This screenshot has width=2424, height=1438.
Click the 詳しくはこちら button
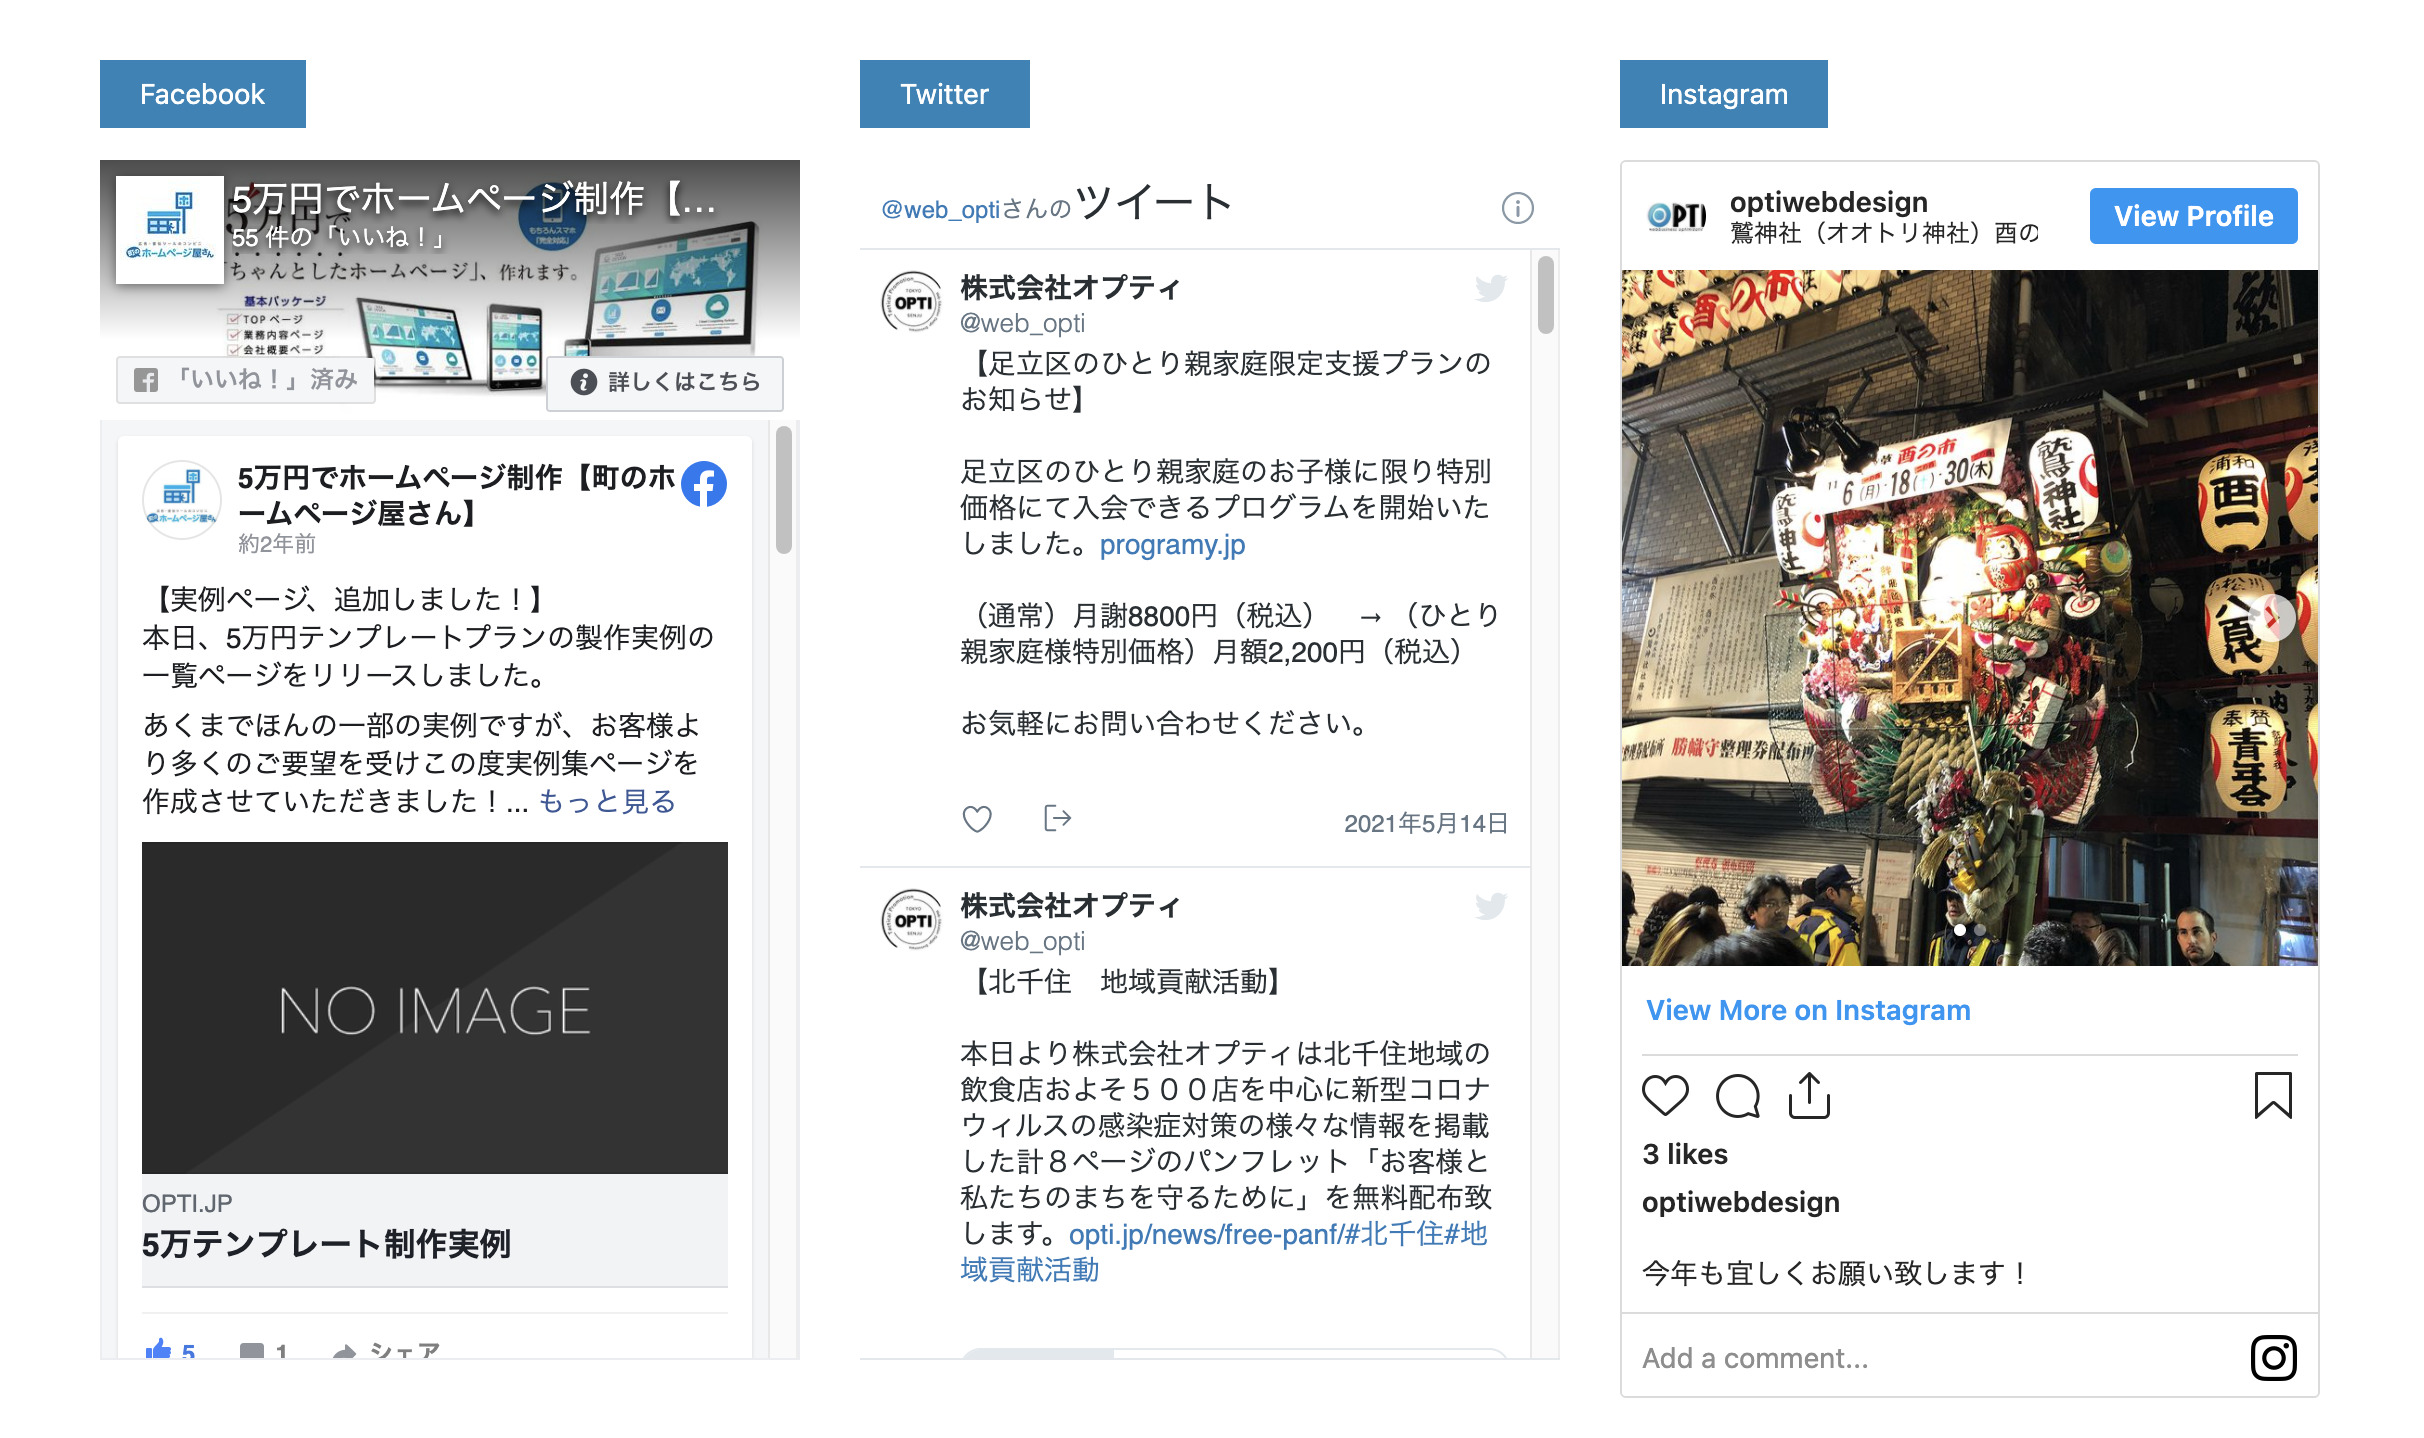pyautogui.click(x=665, y=382)
